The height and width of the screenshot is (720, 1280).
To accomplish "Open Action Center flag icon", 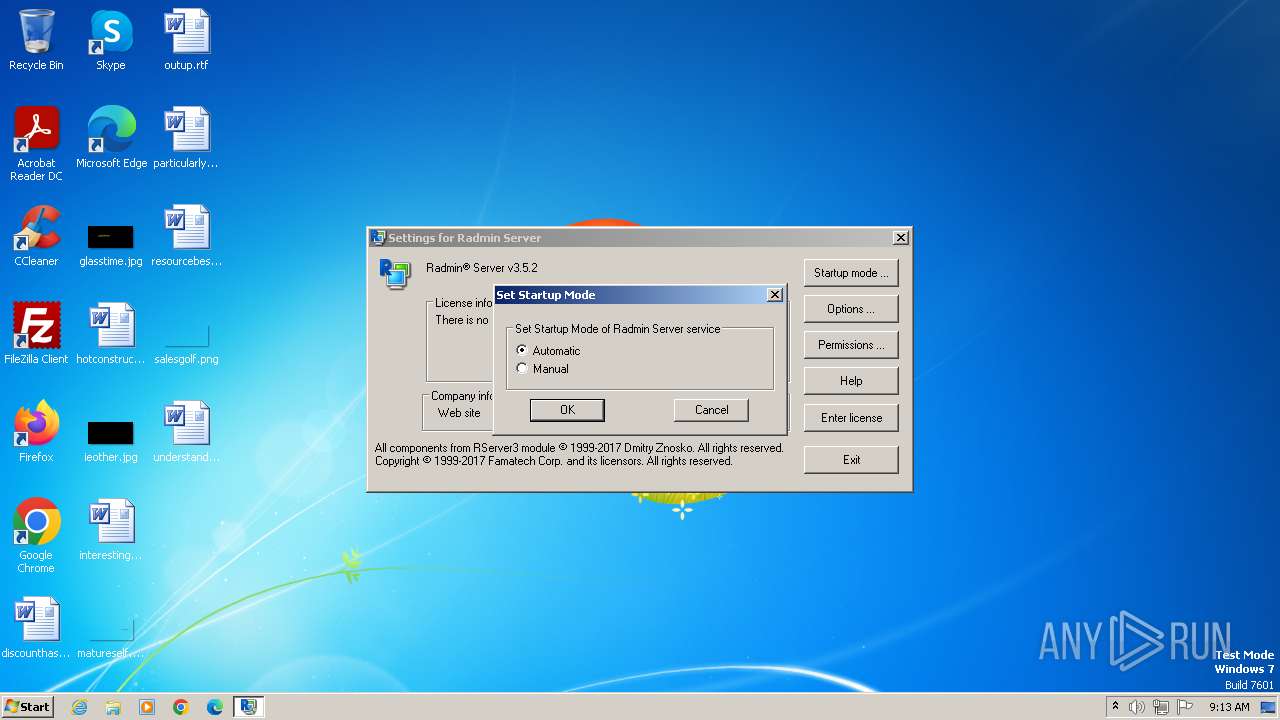I will [x=1185, y=707].
